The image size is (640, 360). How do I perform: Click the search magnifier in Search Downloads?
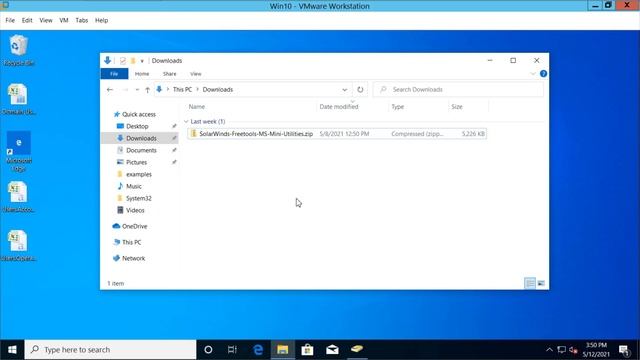(383, 89)
